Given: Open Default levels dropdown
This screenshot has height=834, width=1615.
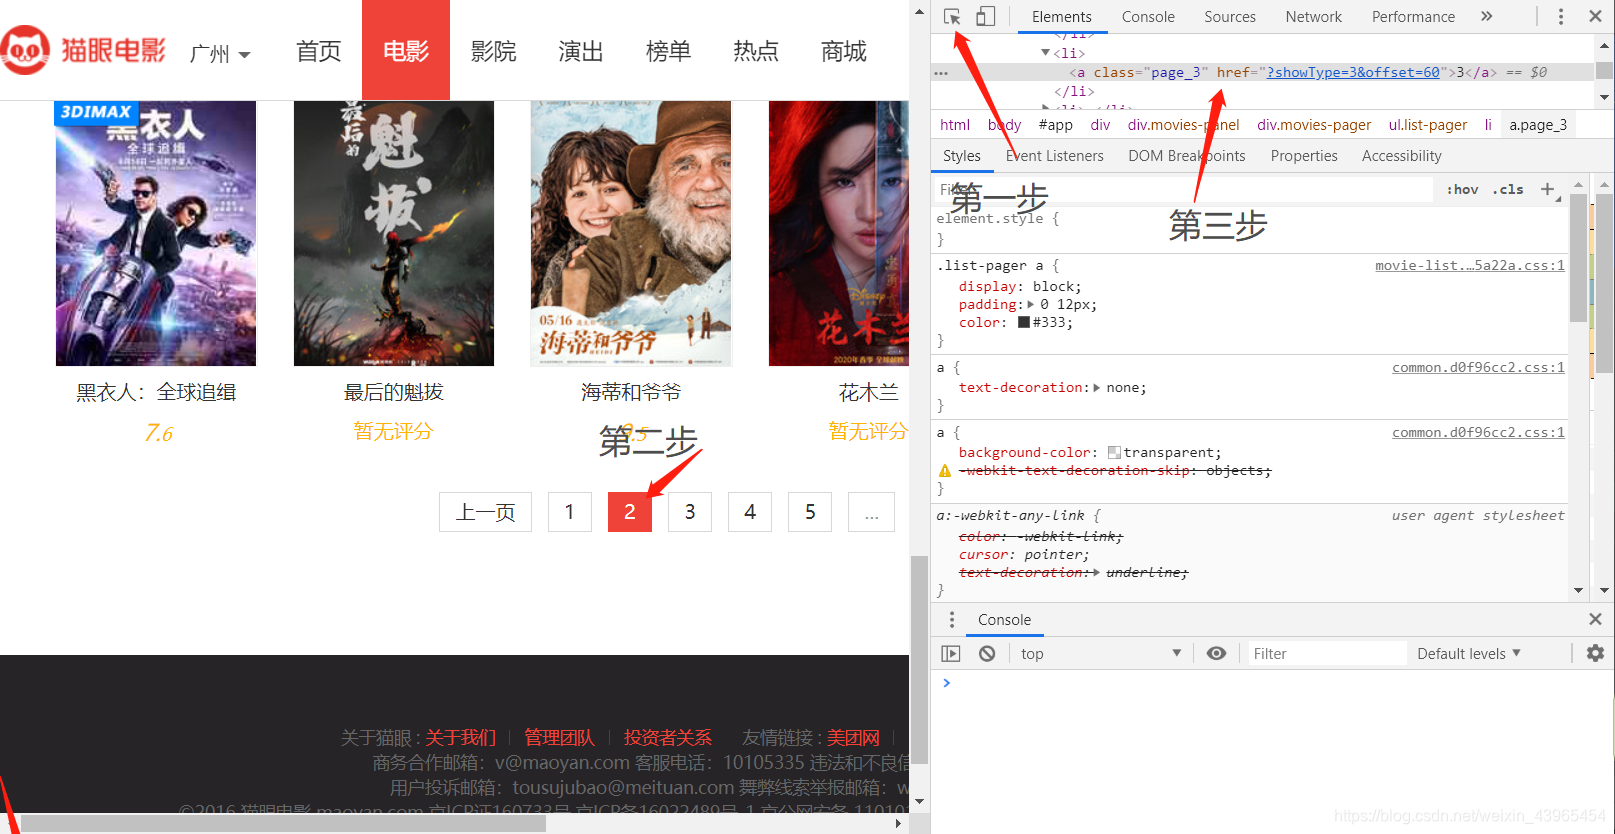Looking at the screenshot, I should (x=1469, y=653).
